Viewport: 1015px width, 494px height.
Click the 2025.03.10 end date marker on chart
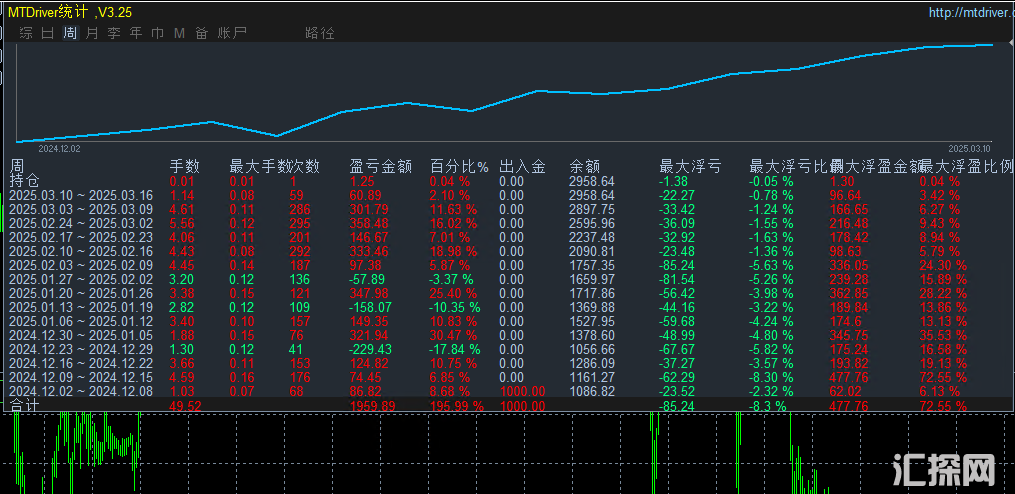point(968,148)
